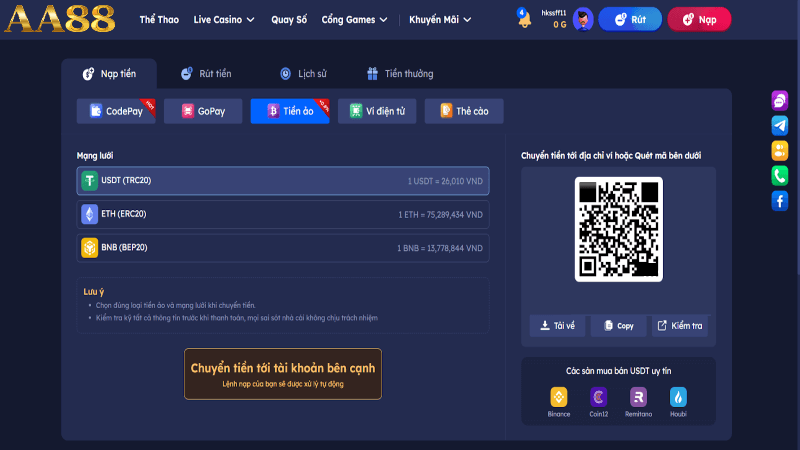Click the red Nạp button
The image size is (800, 450).
coord(699,19)
